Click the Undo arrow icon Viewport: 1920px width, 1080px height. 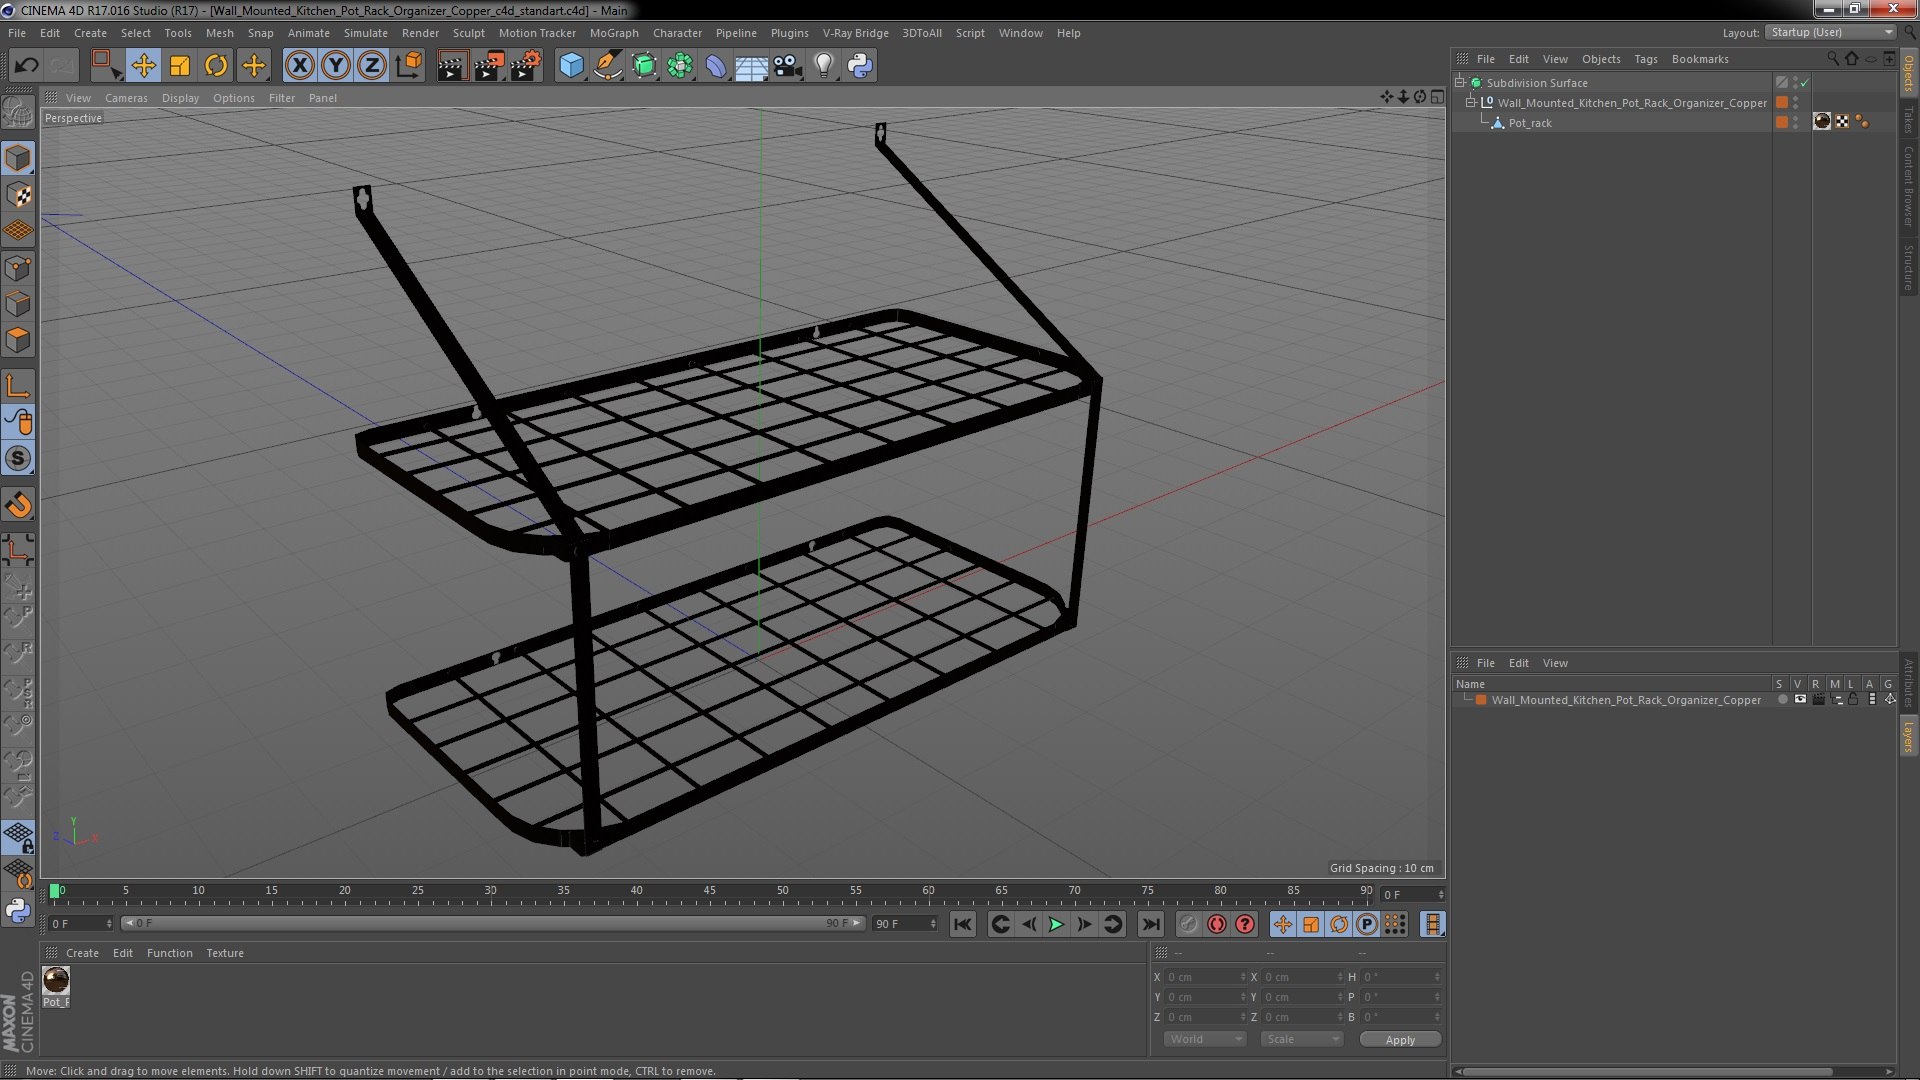pos(26,66)
